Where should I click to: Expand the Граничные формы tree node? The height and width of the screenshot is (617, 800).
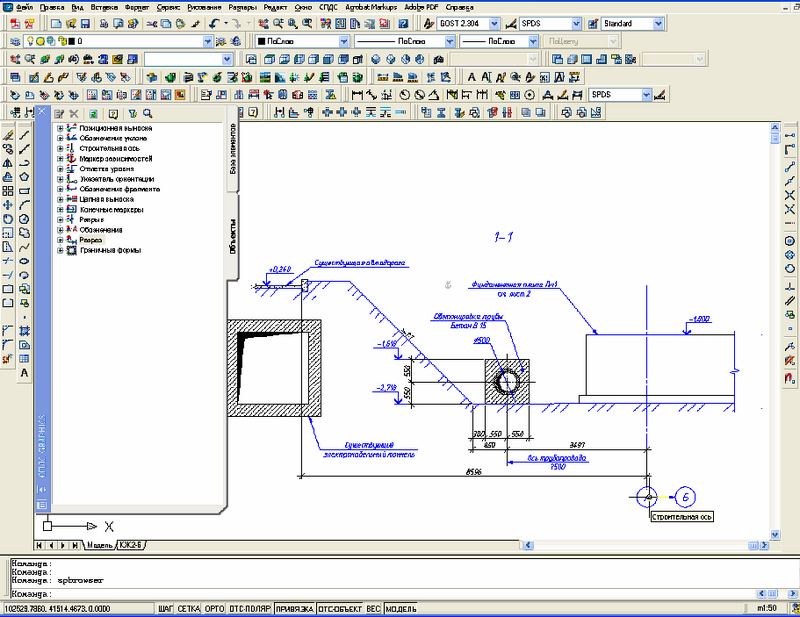pyautogui.click(x=60, y=251)
